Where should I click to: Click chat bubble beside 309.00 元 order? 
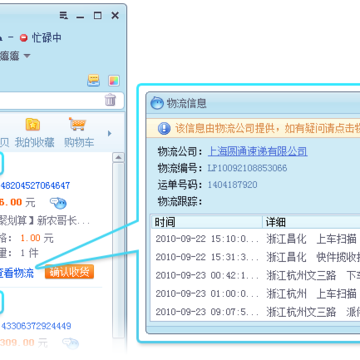tap(70, 342)
